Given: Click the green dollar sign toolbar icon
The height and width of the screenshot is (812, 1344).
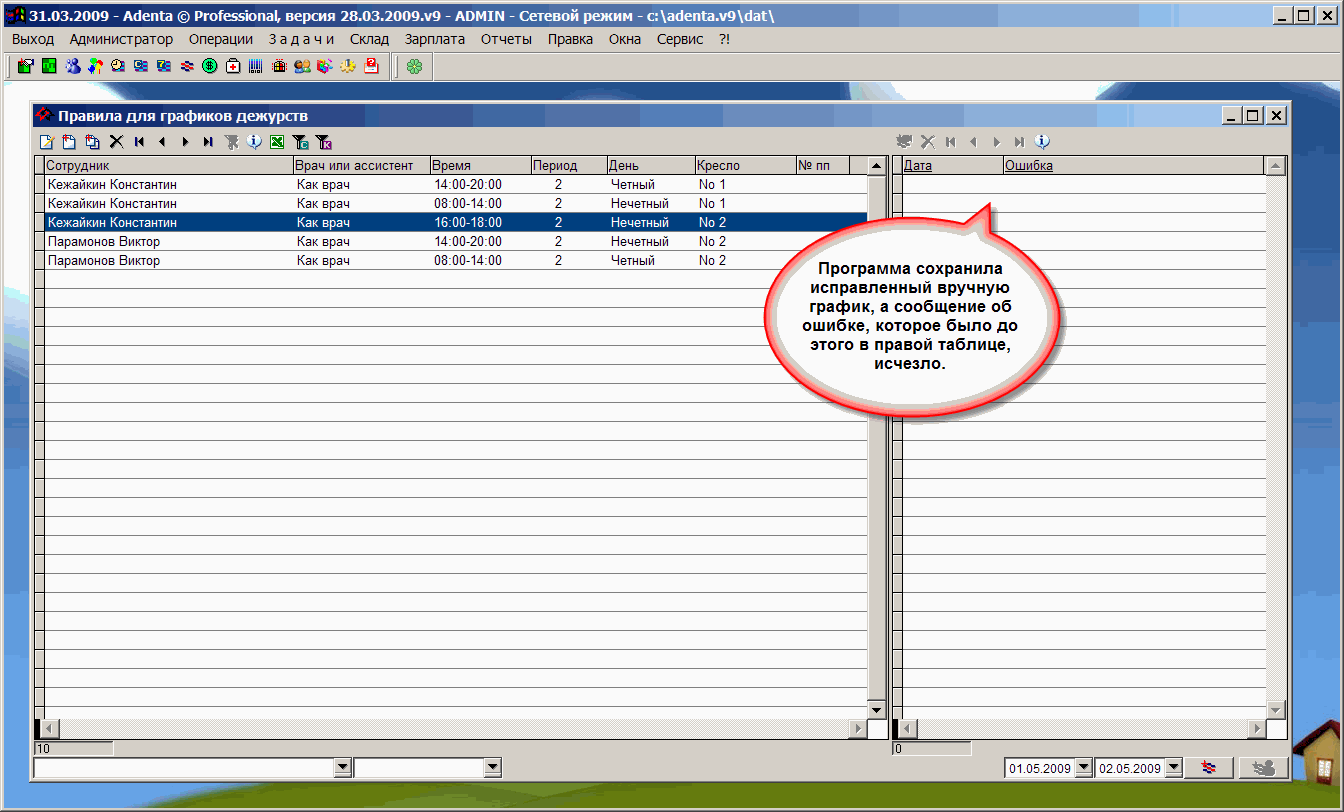Looking at the screenshot, I should (210, 67).
